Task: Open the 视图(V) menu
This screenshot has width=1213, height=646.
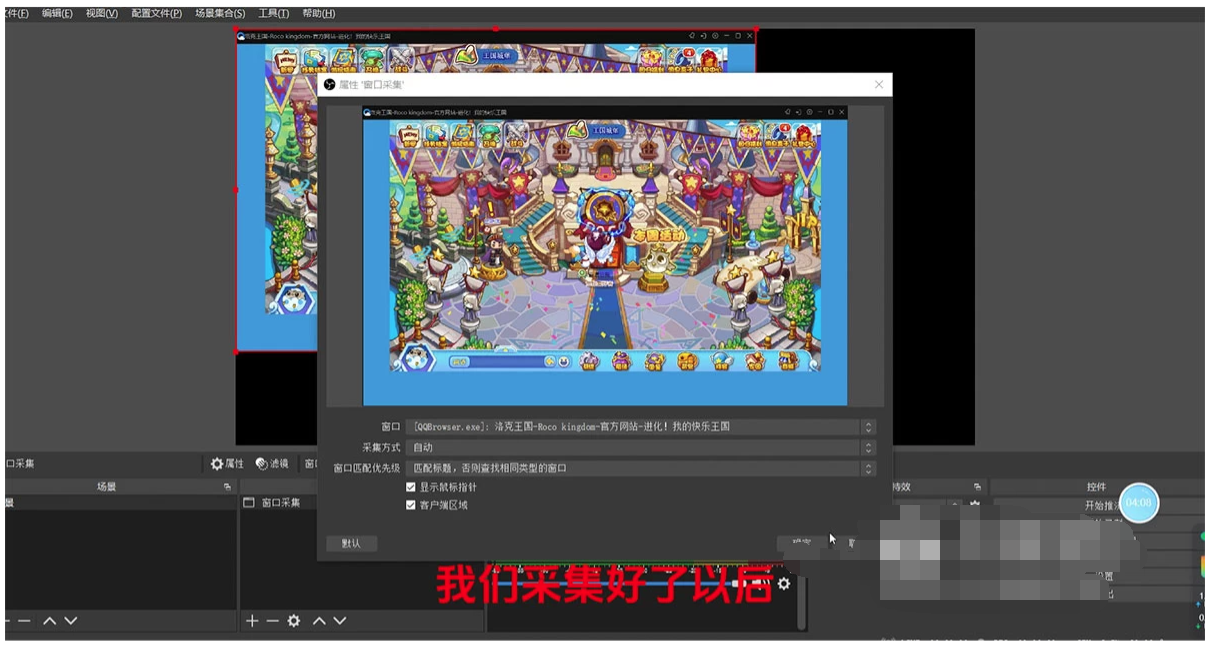Action: point(102,14)
